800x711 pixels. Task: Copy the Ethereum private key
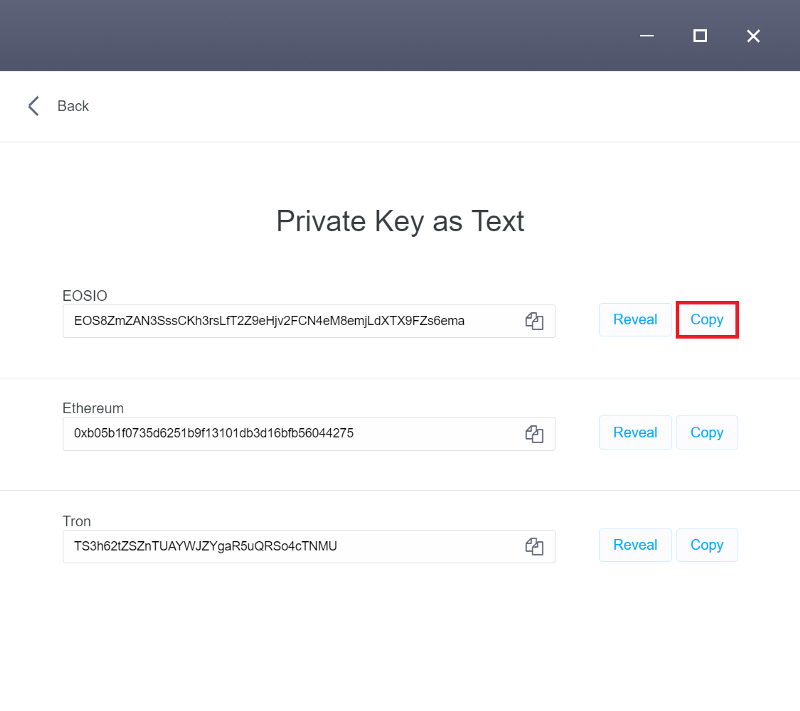(x=707, y=433)
